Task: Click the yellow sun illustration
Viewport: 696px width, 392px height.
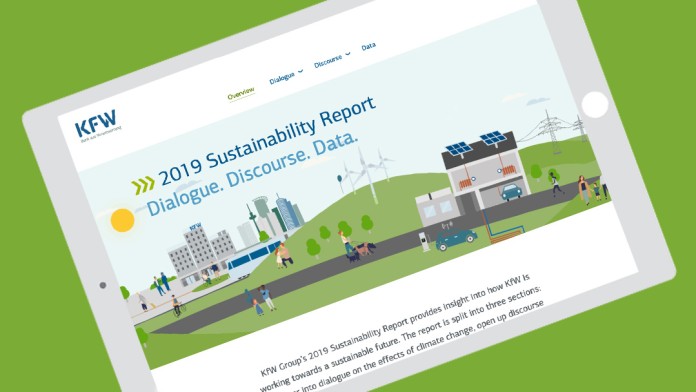Action: 123,220
